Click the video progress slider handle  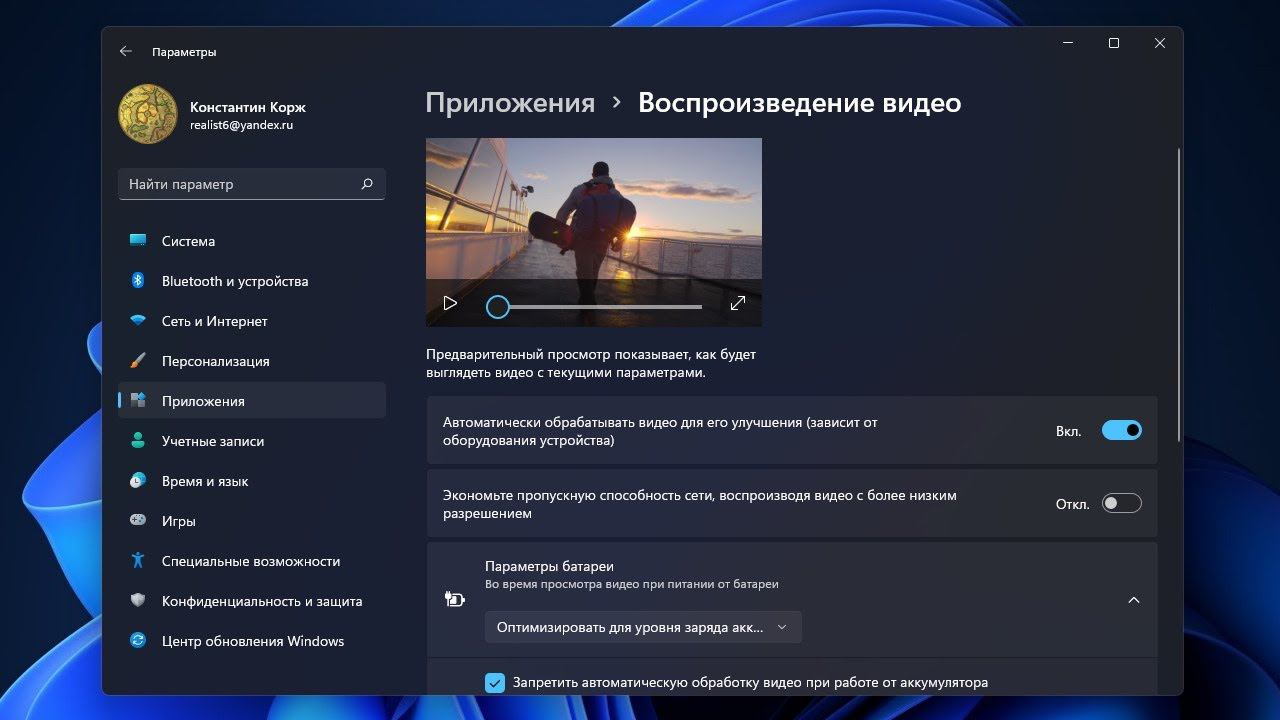(x=497, y=307)
